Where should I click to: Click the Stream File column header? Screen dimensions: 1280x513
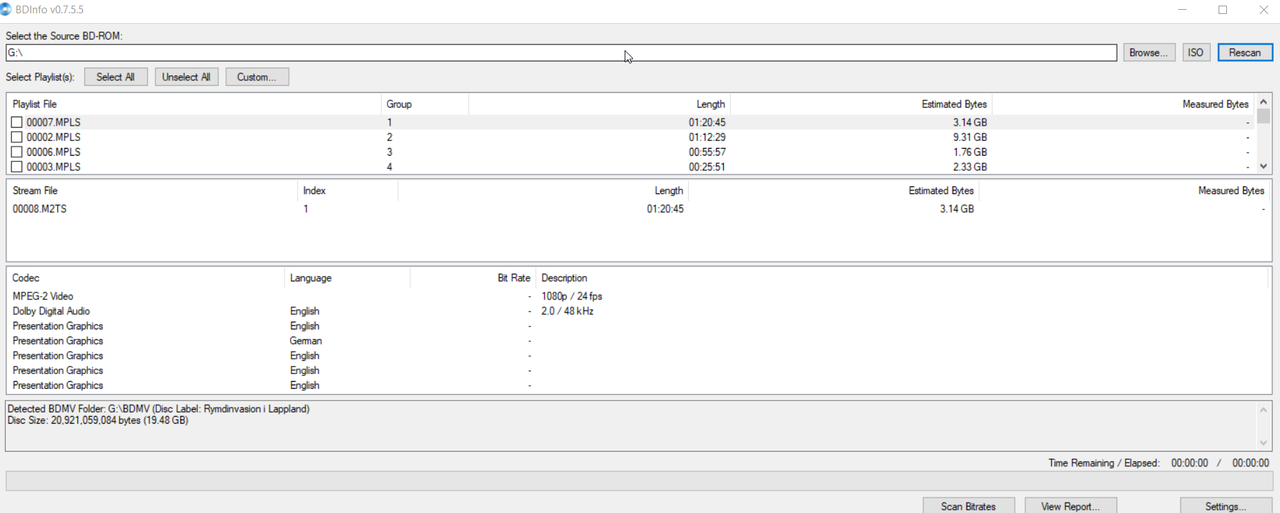[x=153, y=190]
